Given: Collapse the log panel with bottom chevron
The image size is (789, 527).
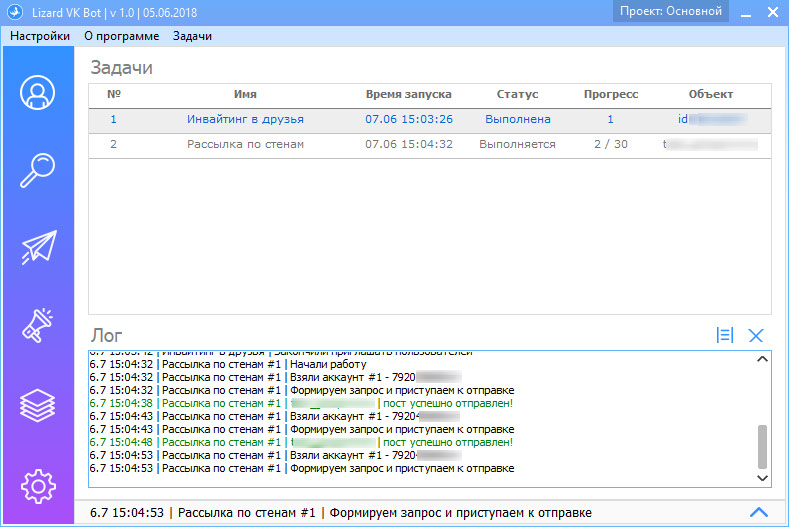Looking at the screenshot, I should click(758, 512).
